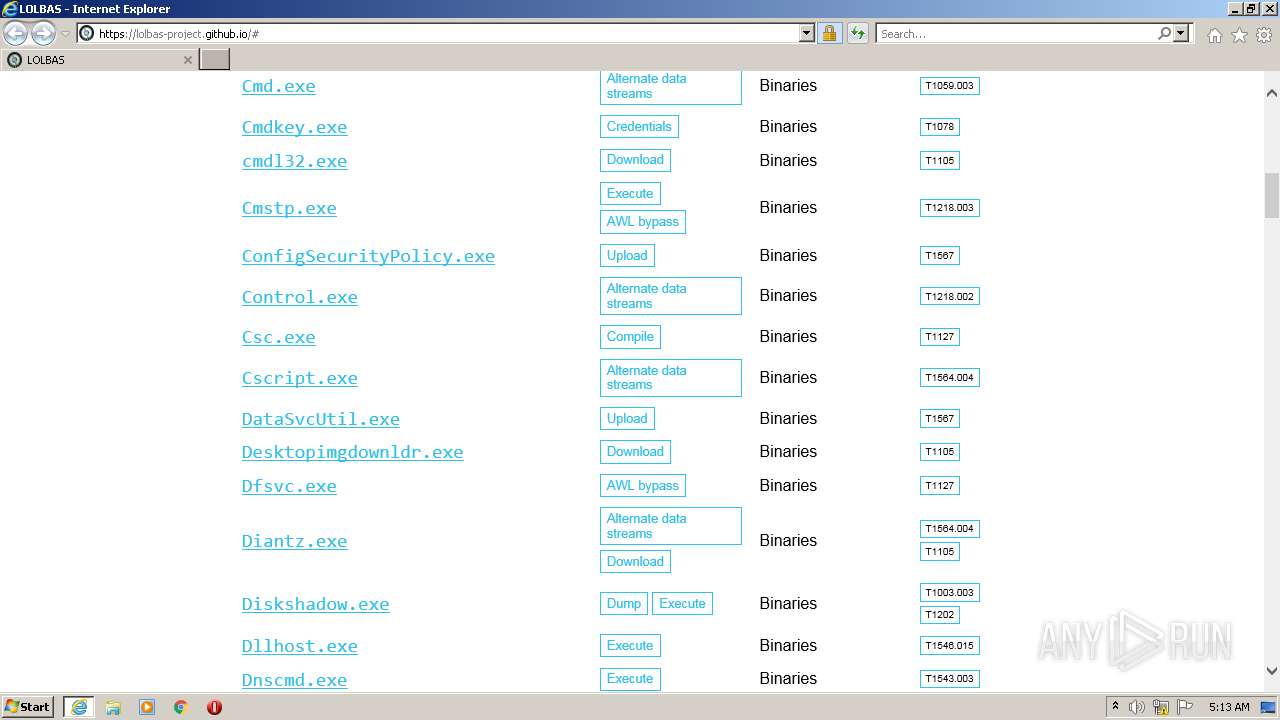Open a new blank tab

pyautogui.click(x=215, y=59)
